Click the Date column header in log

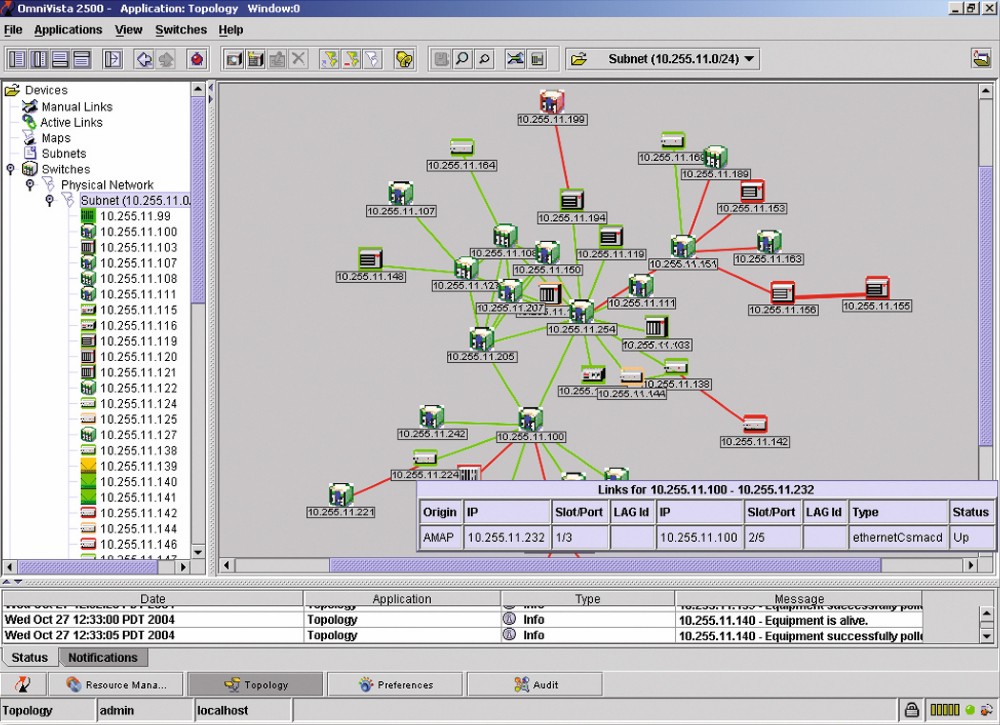(x=152, y=599)
